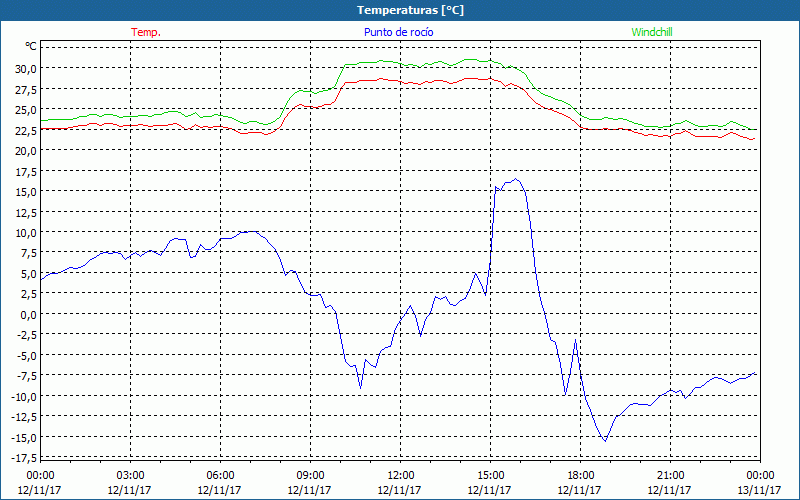Click the 'Temperaturas [°C]' chart title
Image resolution: width=800 pixels, height=500 pixels.
click(410, 10)
